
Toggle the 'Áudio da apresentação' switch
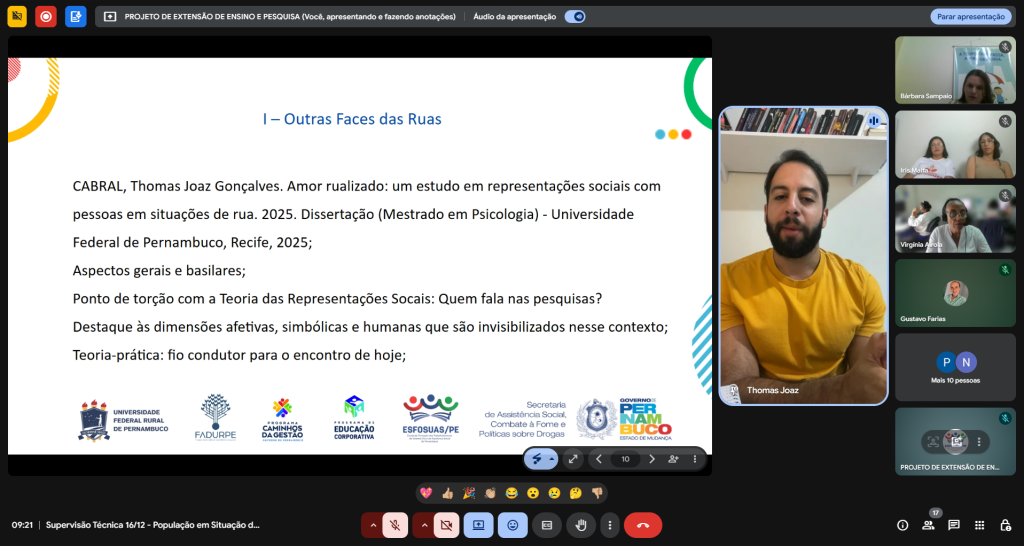(574, 17)
